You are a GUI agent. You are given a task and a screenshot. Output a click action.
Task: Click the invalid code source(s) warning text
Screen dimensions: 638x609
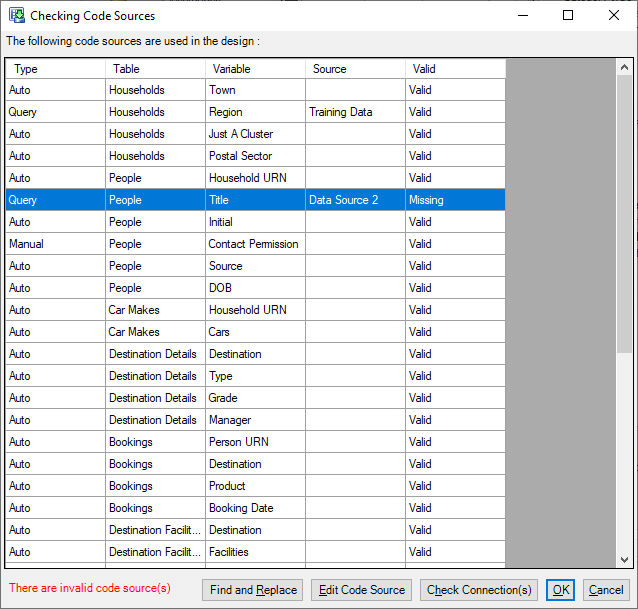pos(90,588)
